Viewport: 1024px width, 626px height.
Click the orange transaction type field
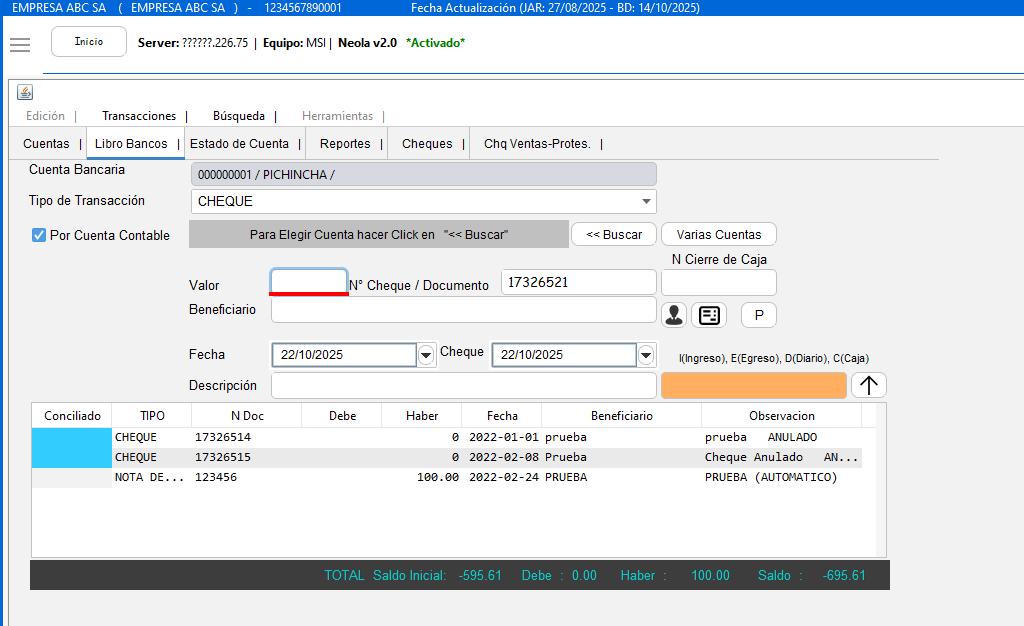click(753, 386)
